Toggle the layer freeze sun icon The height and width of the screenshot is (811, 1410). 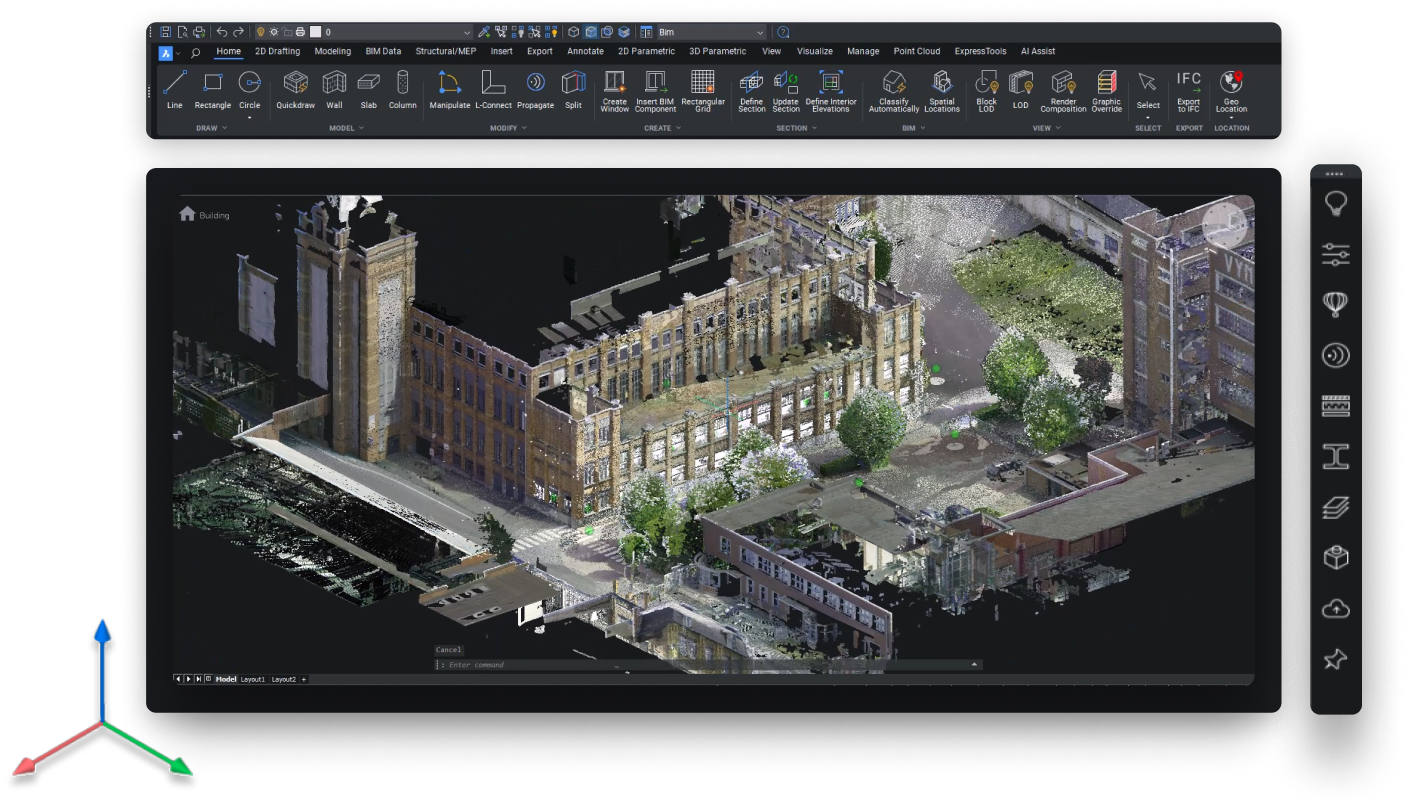[274, 32]
